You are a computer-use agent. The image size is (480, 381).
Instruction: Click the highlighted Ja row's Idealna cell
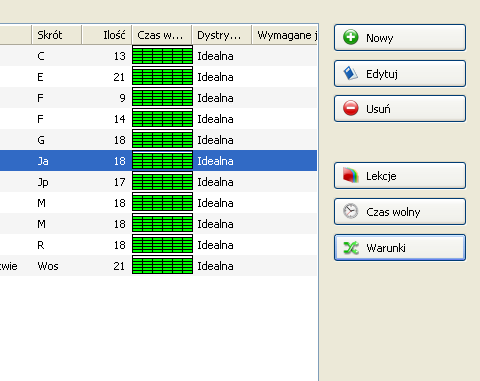point(215,161)
